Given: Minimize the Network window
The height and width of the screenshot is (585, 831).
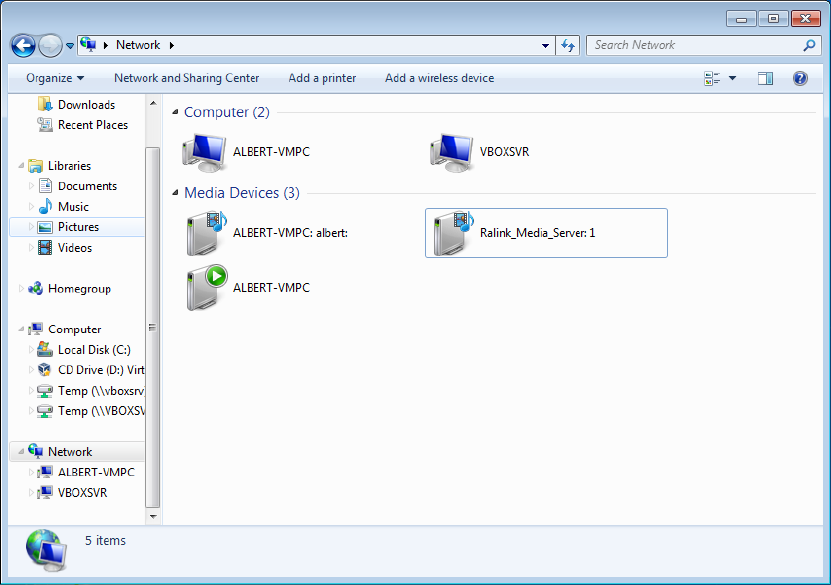Looking at the screenshot, I should tap(741, 19).
